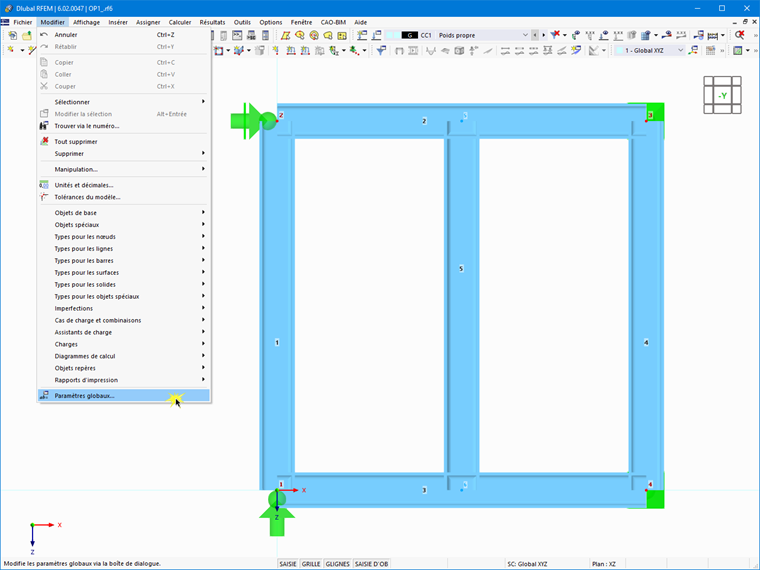Screen dimensions: 760x570
Task: Expand the Sélectionner submenu
Action: 124,102
